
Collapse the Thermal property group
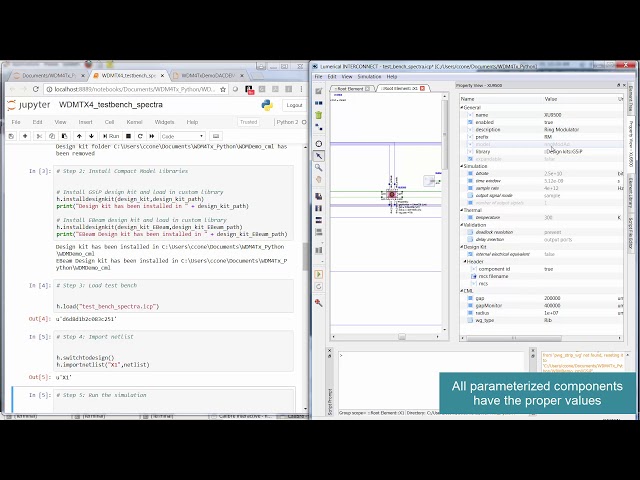click(x=462, y=210)
